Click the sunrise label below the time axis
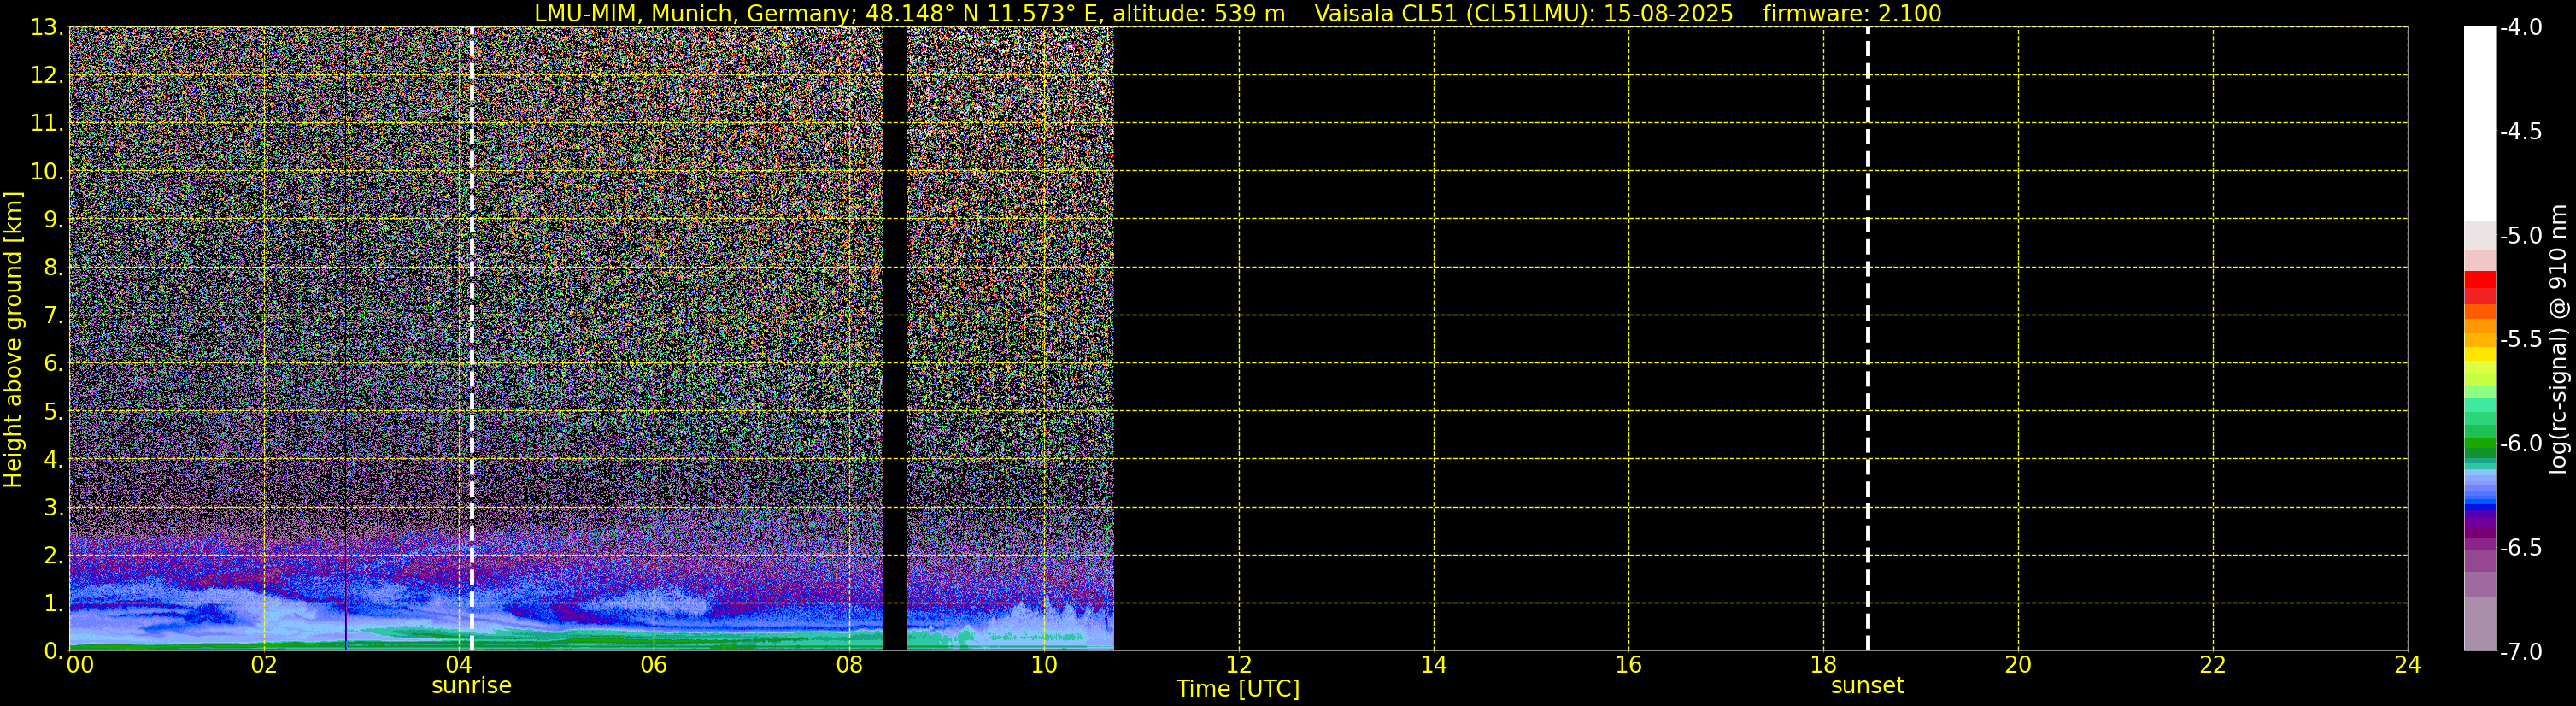The width and height of the screenshot is (2576, 706). (x=471, y=686)
